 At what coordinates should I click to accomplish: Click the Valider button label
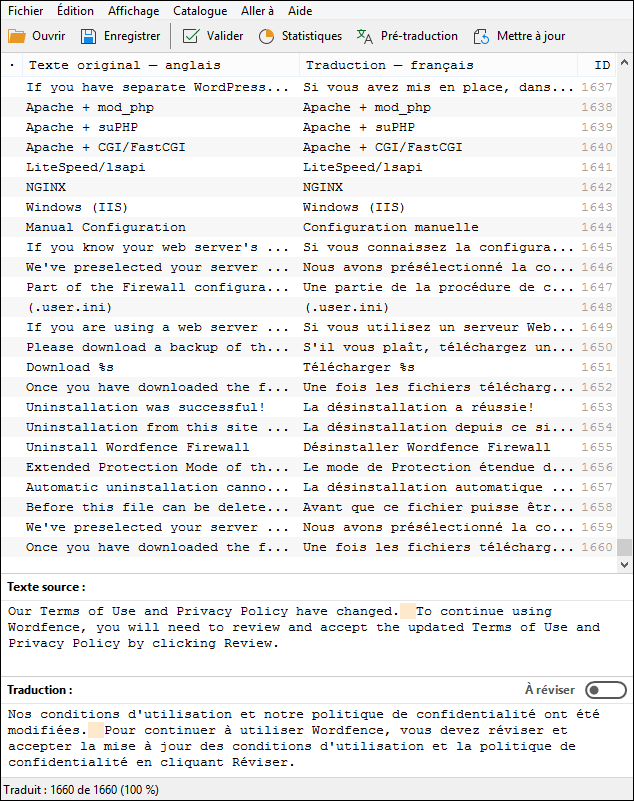225,36
